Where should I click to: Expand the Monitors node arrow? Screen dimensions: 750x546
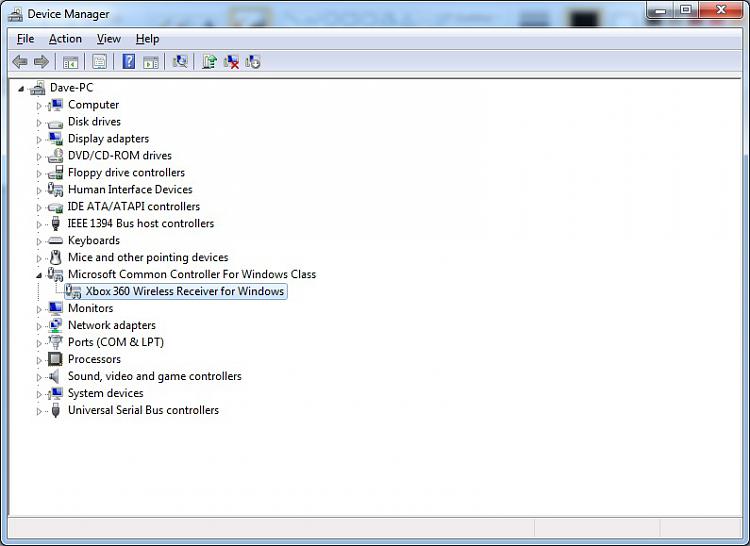point(39,309)
